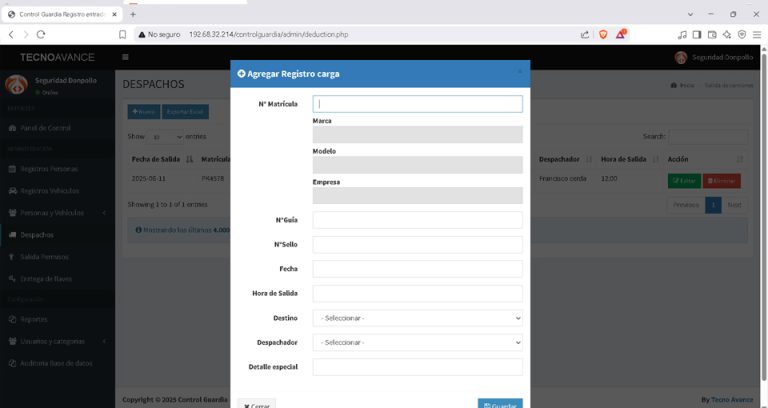The height and width of the screenshot is (408, 768).
Task: Sort by Despachador column
Action: pos(565,159)
